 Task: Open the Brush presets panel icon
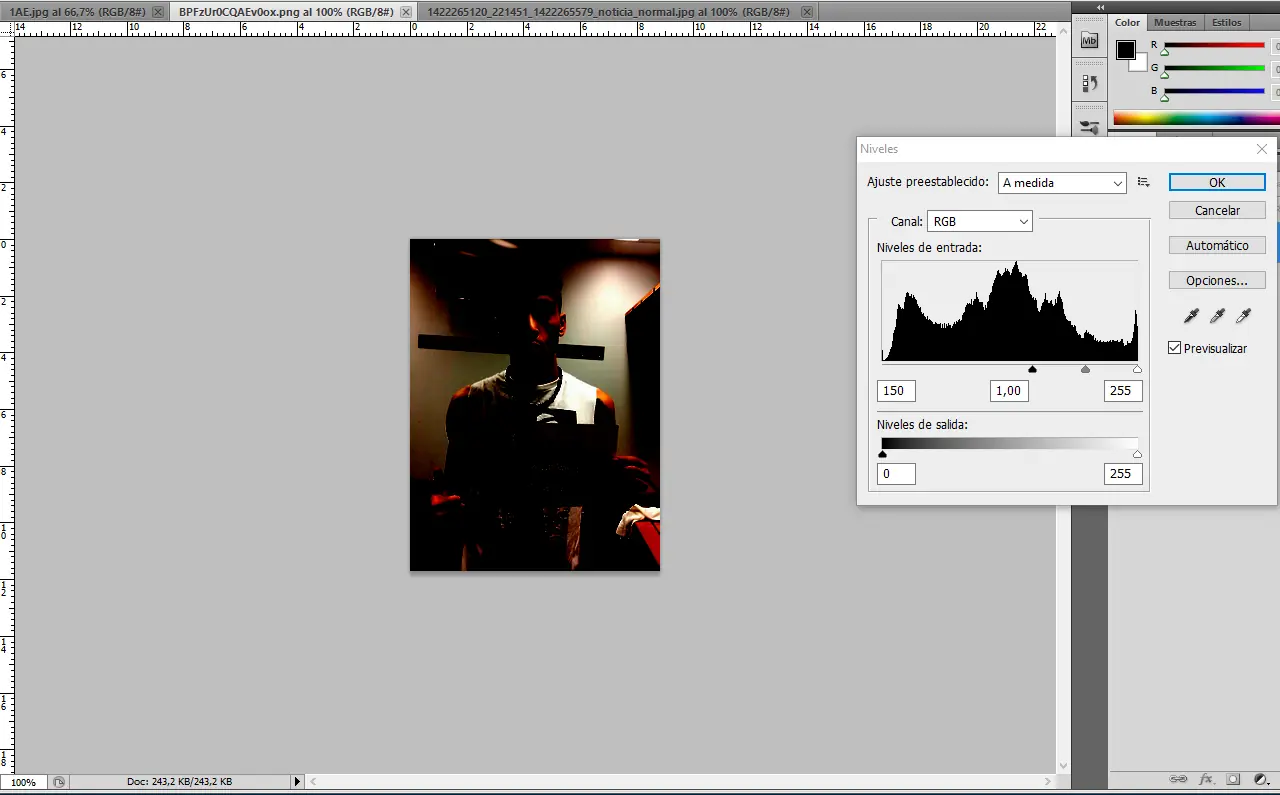1090,128
